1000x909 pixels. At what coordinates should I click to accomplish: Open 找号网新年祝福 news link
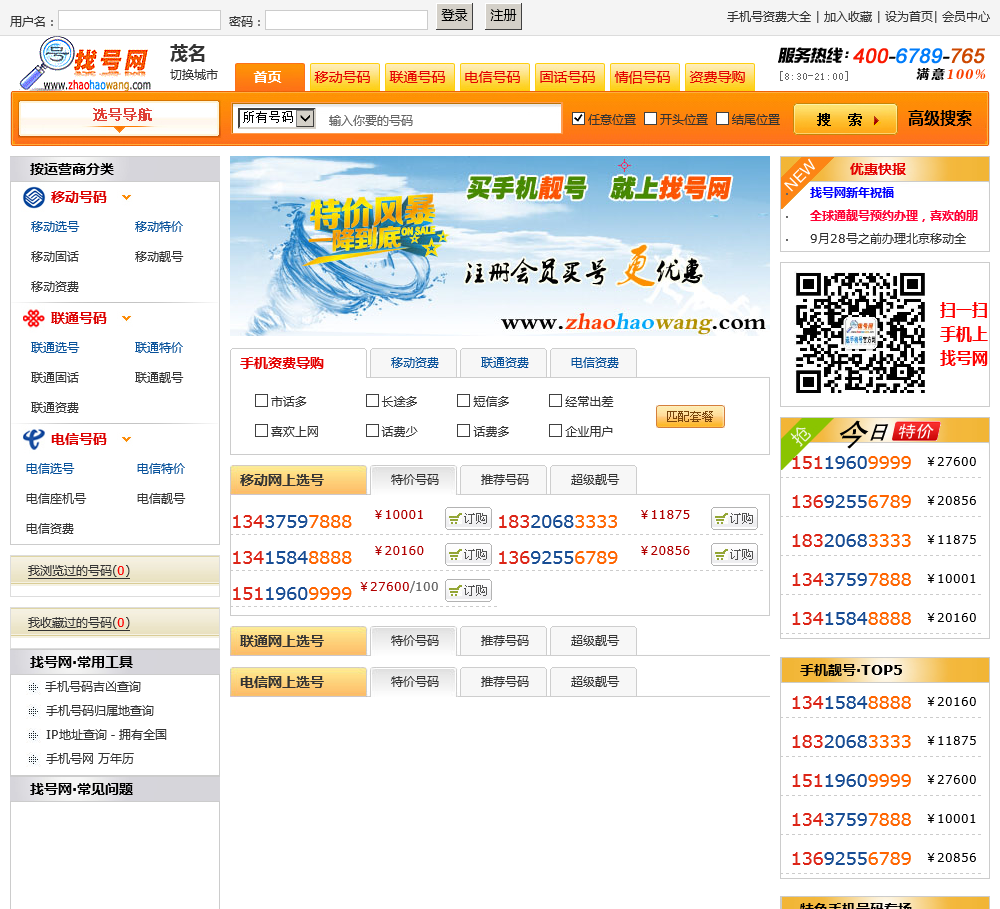(x=851, y=193)
